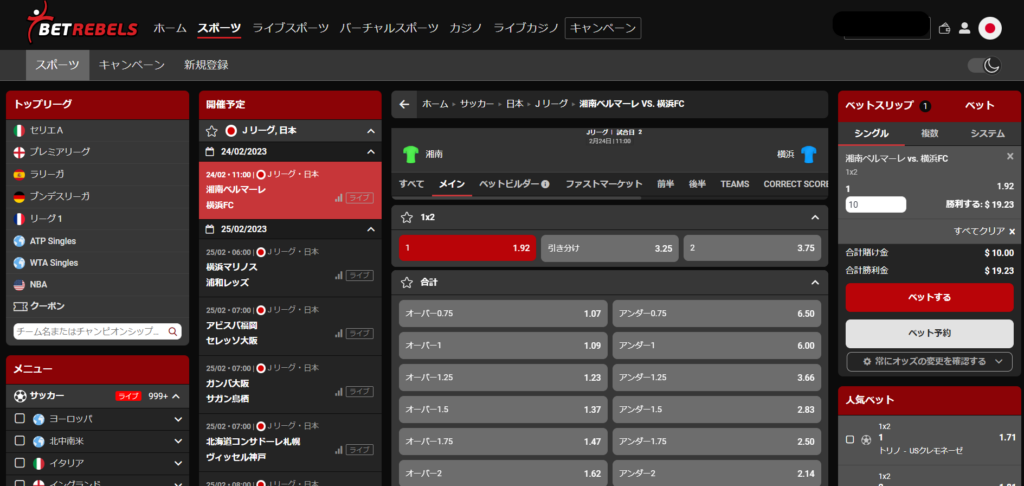Collapse the サッカー menu chevron
Viewport: 1024px width, 486px height.
[x=176, y=396]
